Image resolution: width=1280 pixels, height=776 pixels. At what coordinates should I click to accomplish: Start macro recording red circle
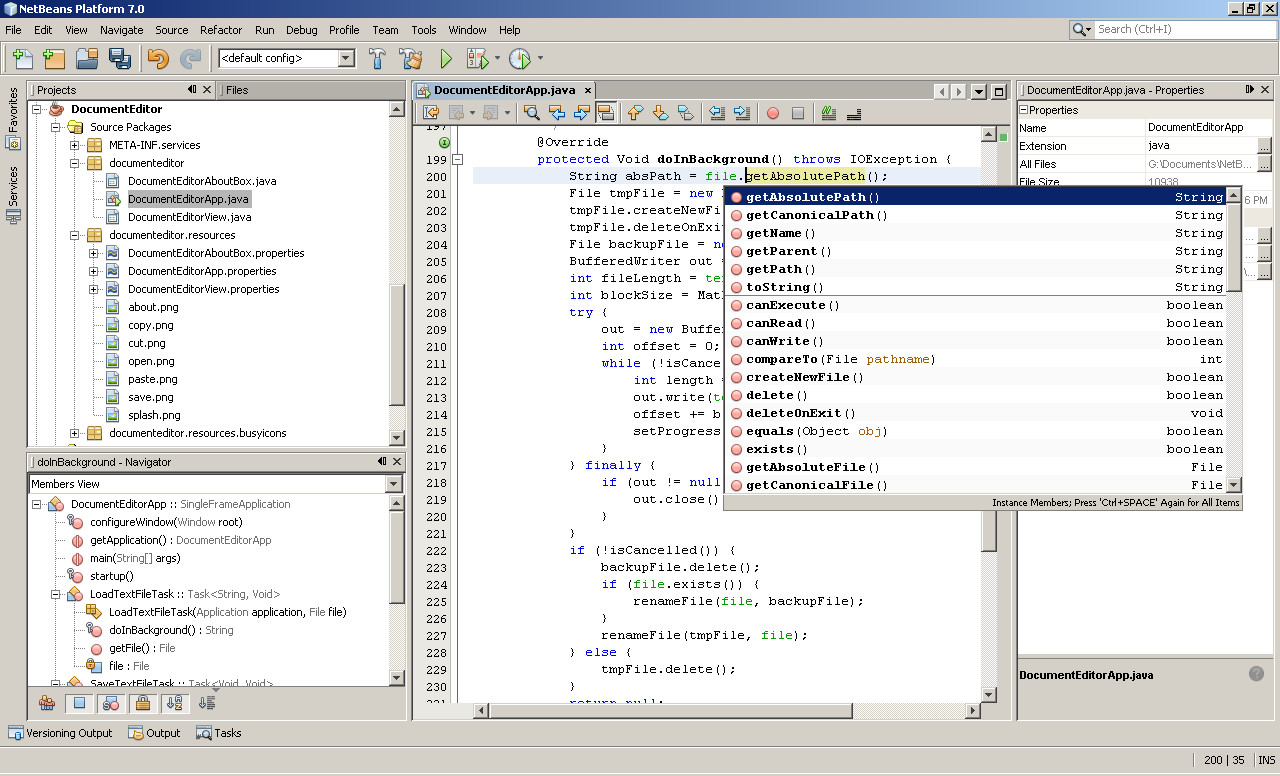pyautogui.click(x=773, y=113)
